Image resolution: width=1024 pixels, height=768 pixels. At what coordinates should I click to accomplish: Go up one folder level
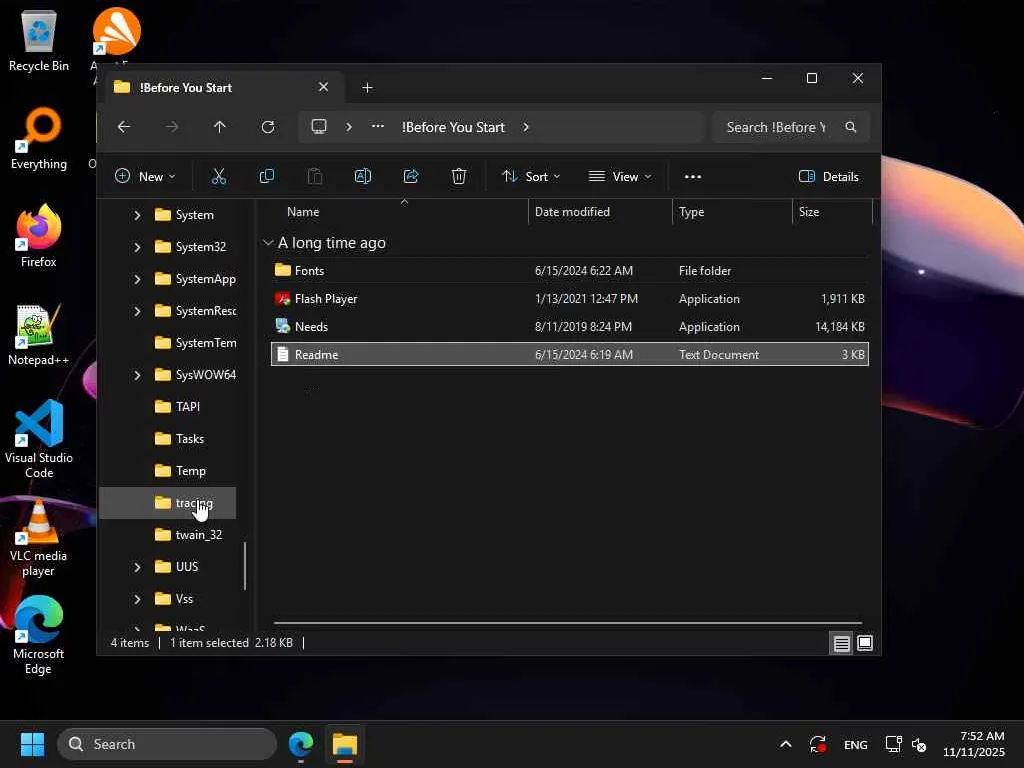[220, 127]
